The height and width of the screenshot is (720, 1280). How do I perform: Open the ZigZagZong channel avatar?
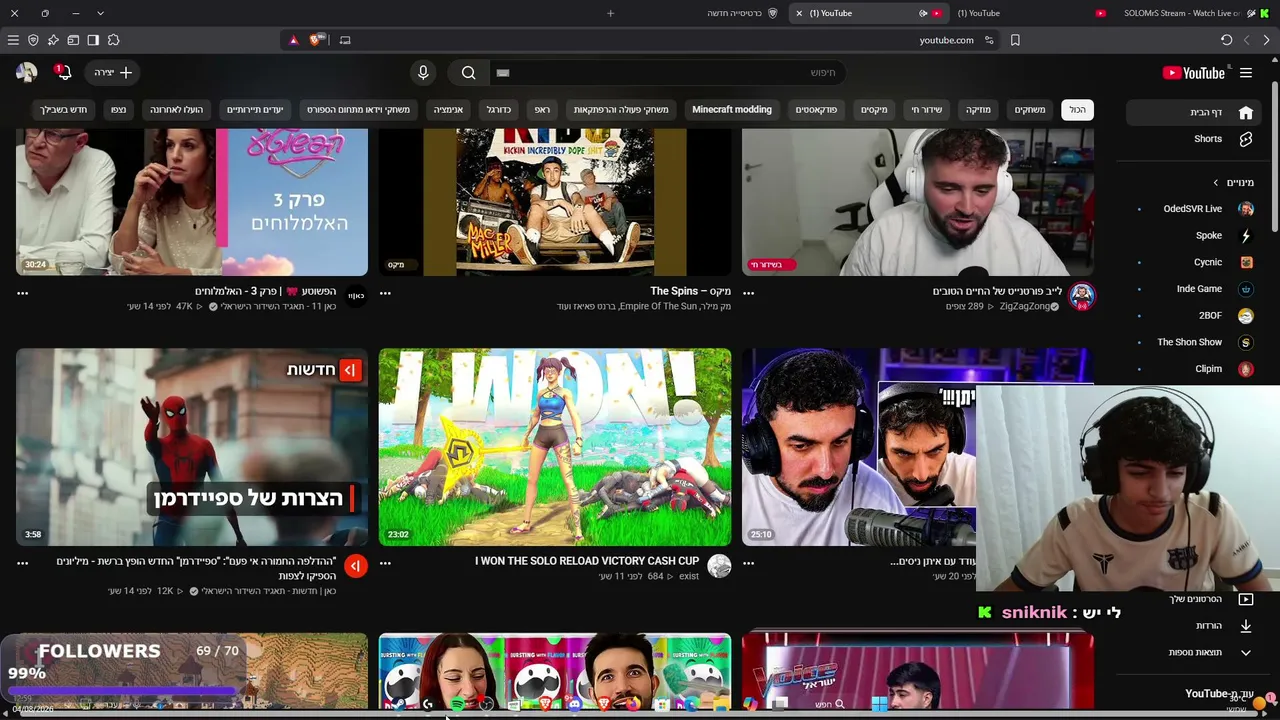1081,295
